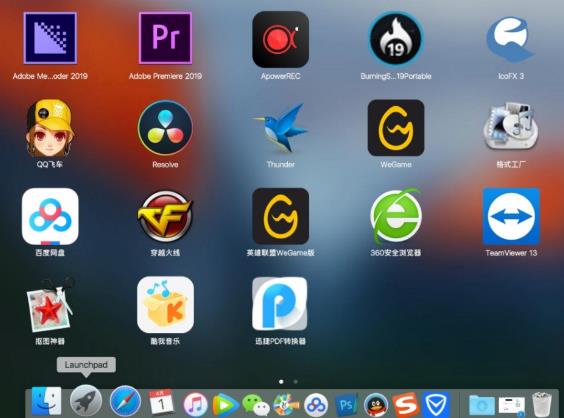Click the colorful pinwheel Dock icon

286,404
